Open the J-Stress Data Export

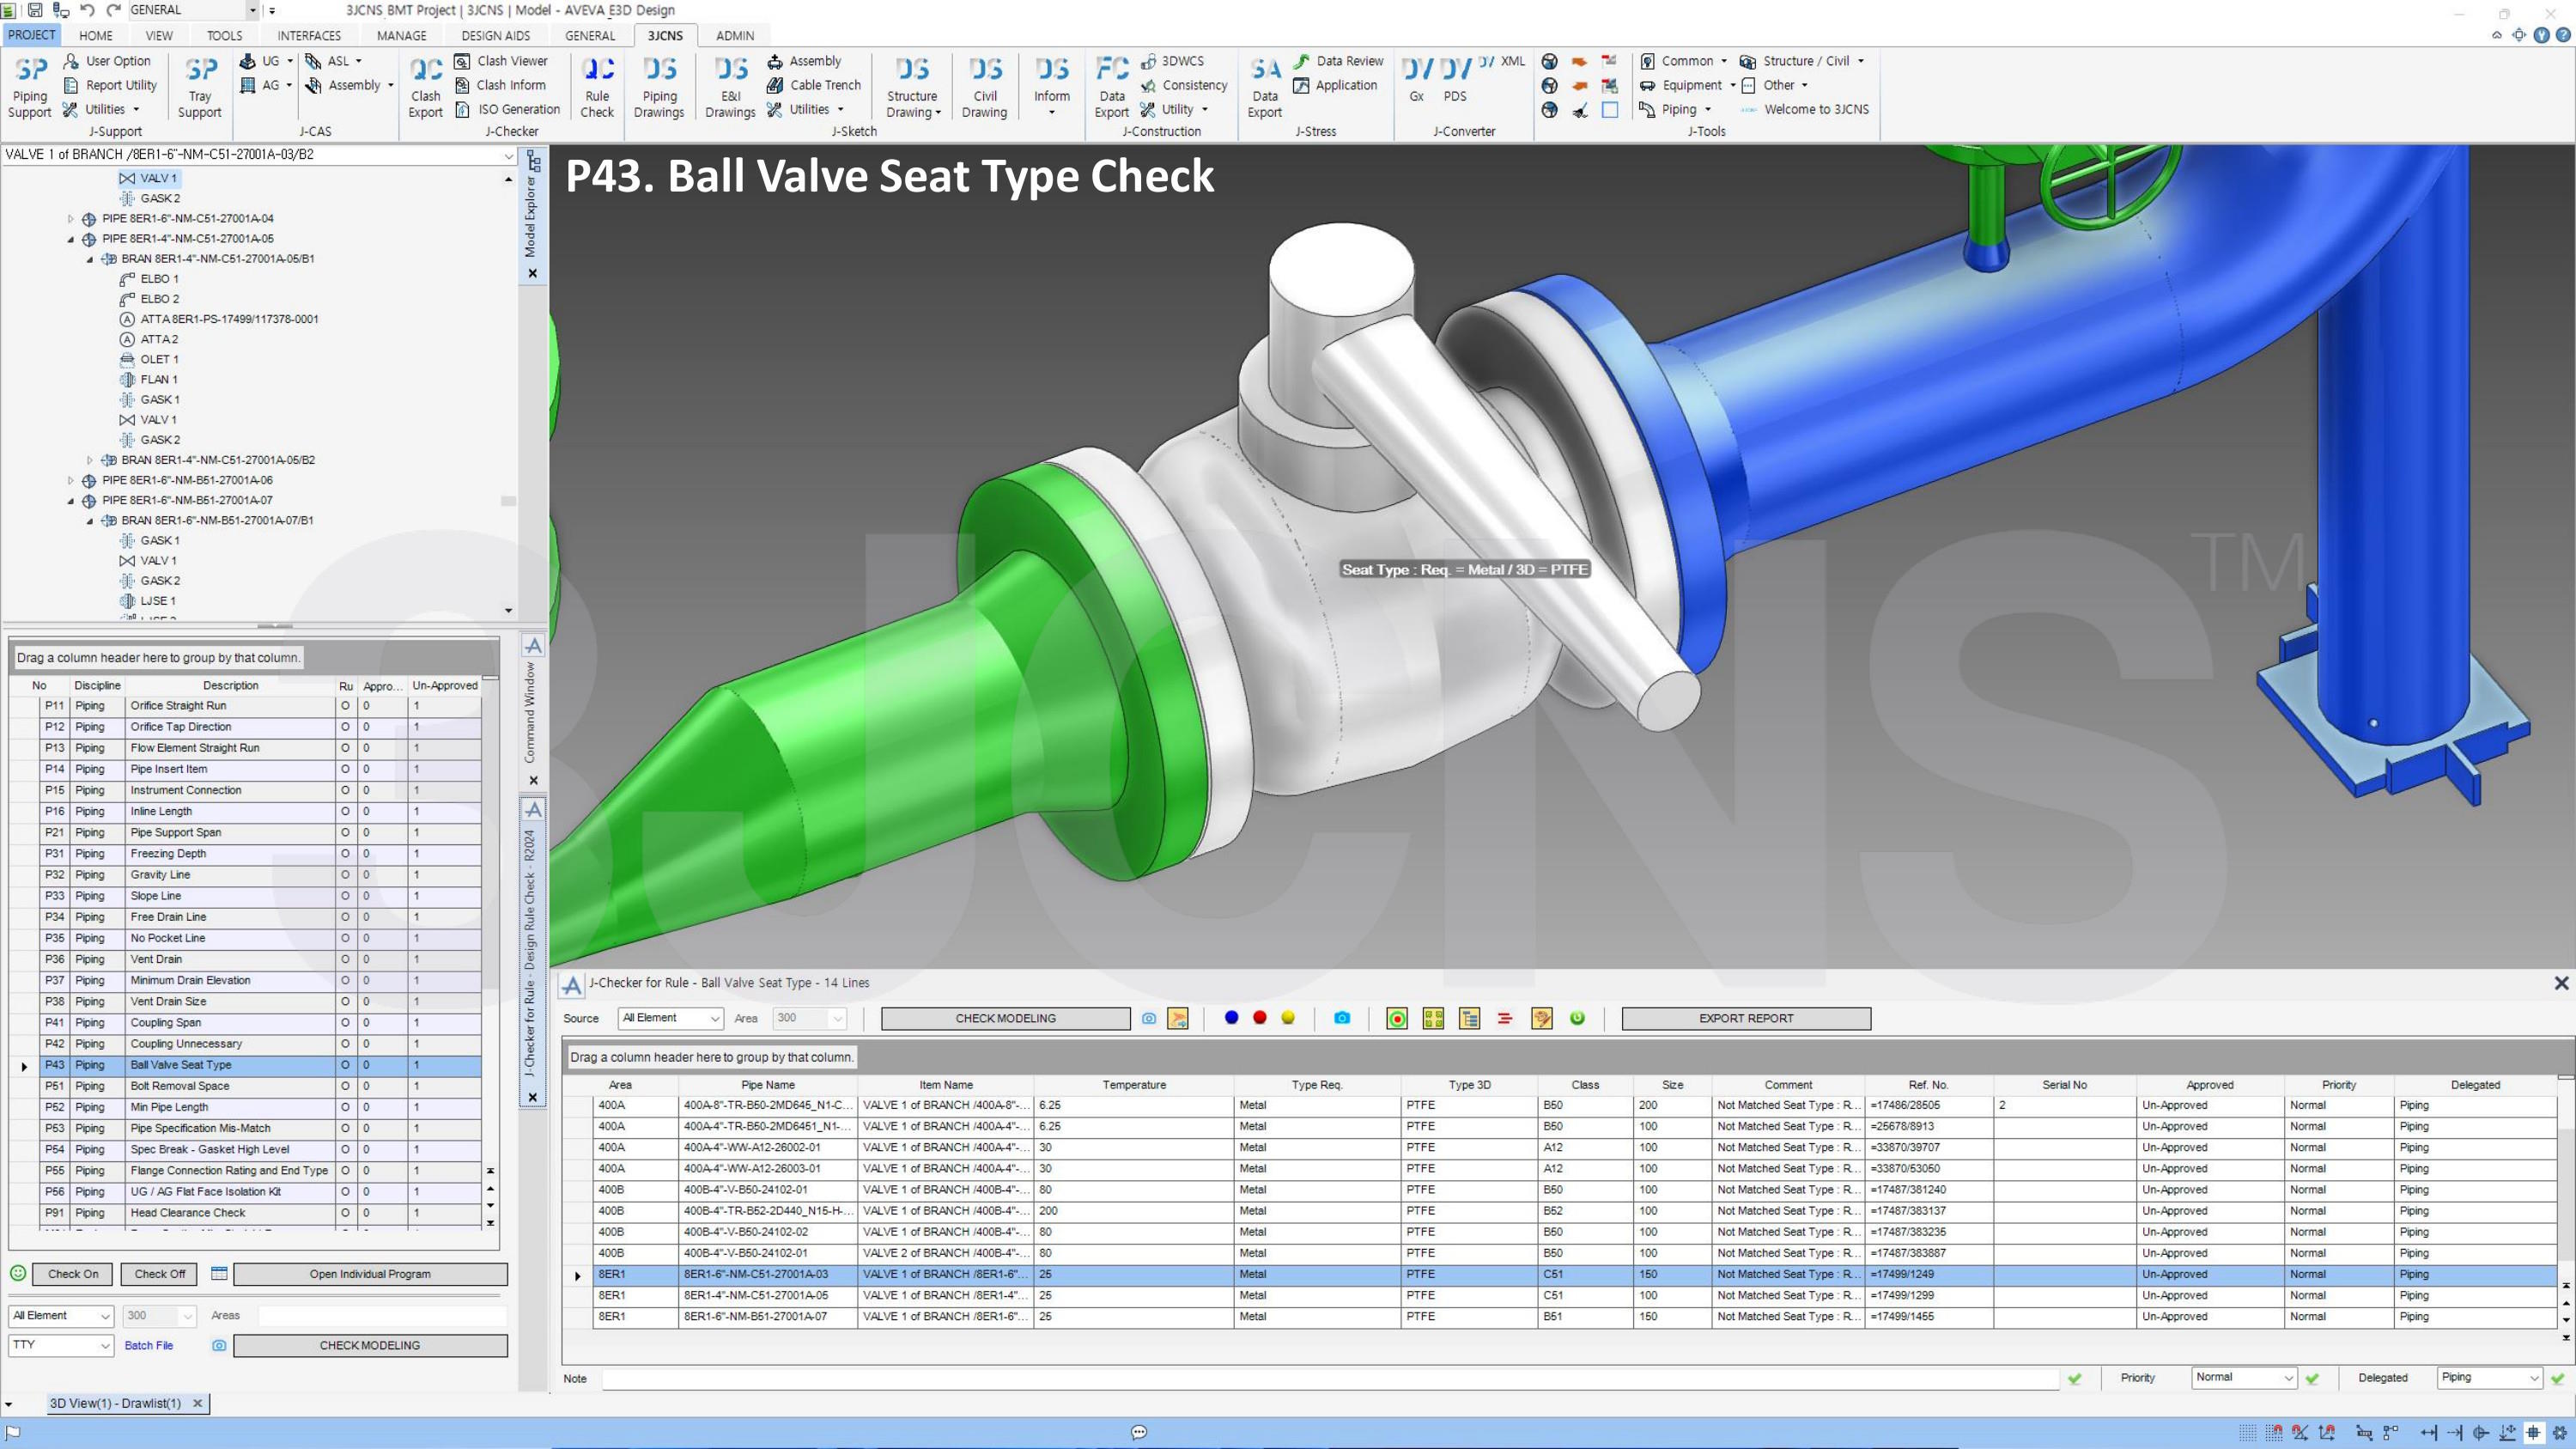[x=1264, y=86]
